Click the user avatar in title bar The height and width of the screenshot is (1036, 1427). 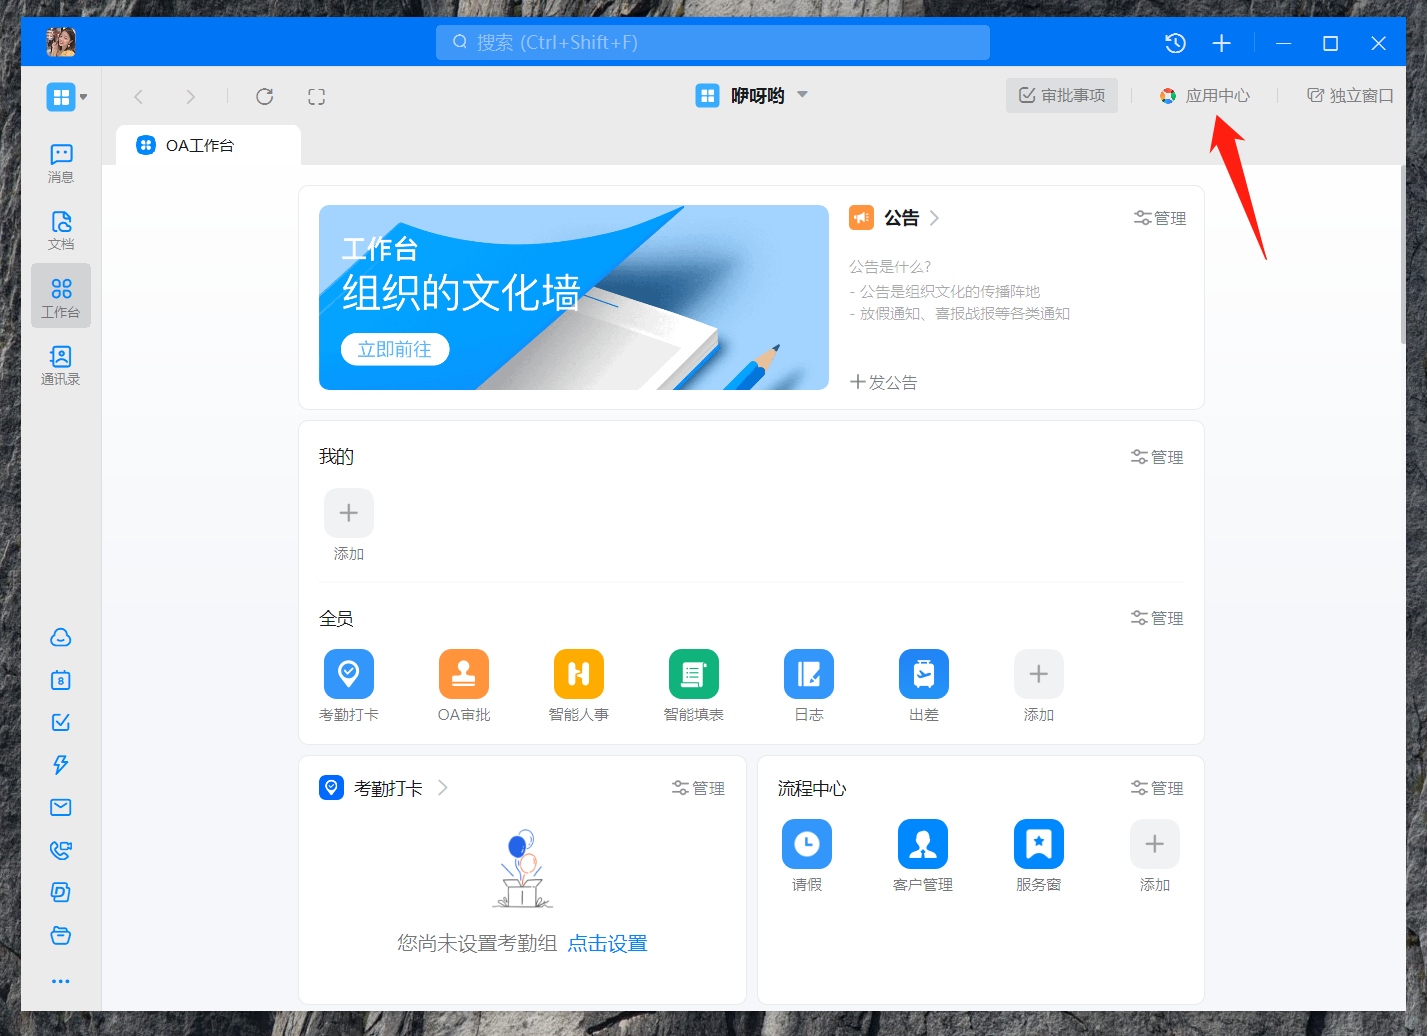[61, 42]
